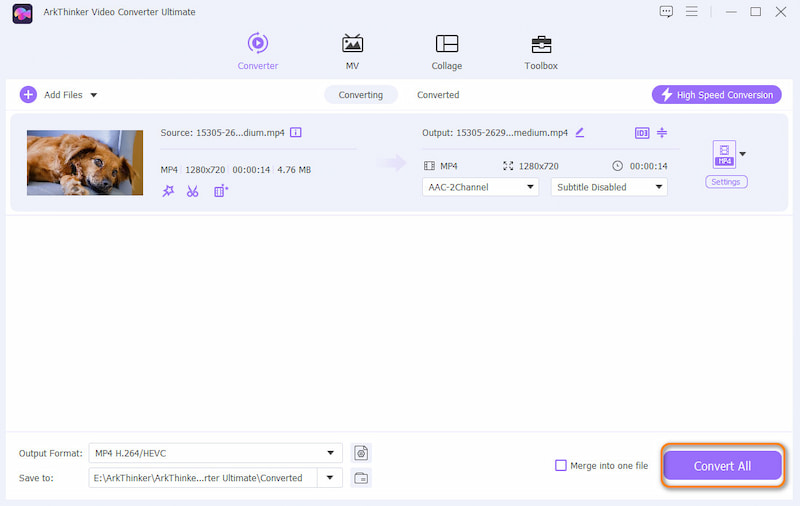
Task: Click the ArkThinker app logo
Action: [x=22, y=13]
